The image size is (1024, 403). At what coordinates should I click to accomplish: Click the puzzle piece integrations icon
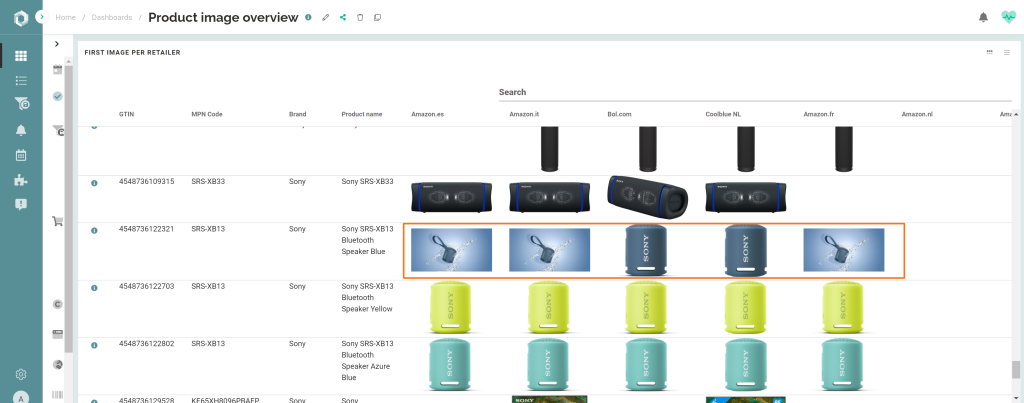point(20,180)
